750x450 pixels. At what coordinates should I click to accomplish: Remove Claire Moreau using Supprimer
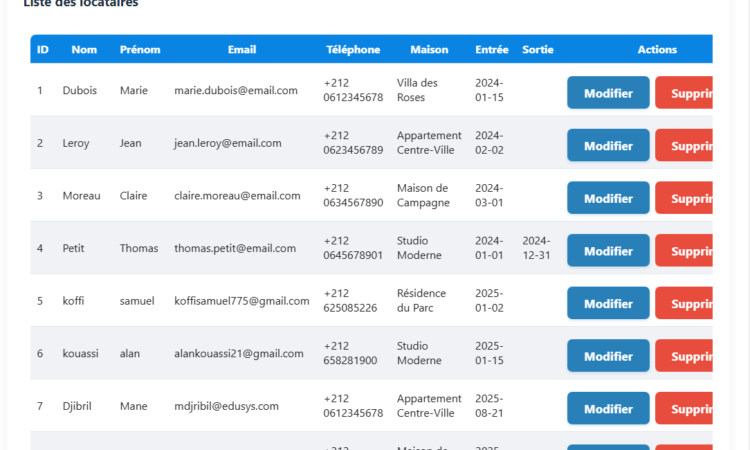coord(685,198)
